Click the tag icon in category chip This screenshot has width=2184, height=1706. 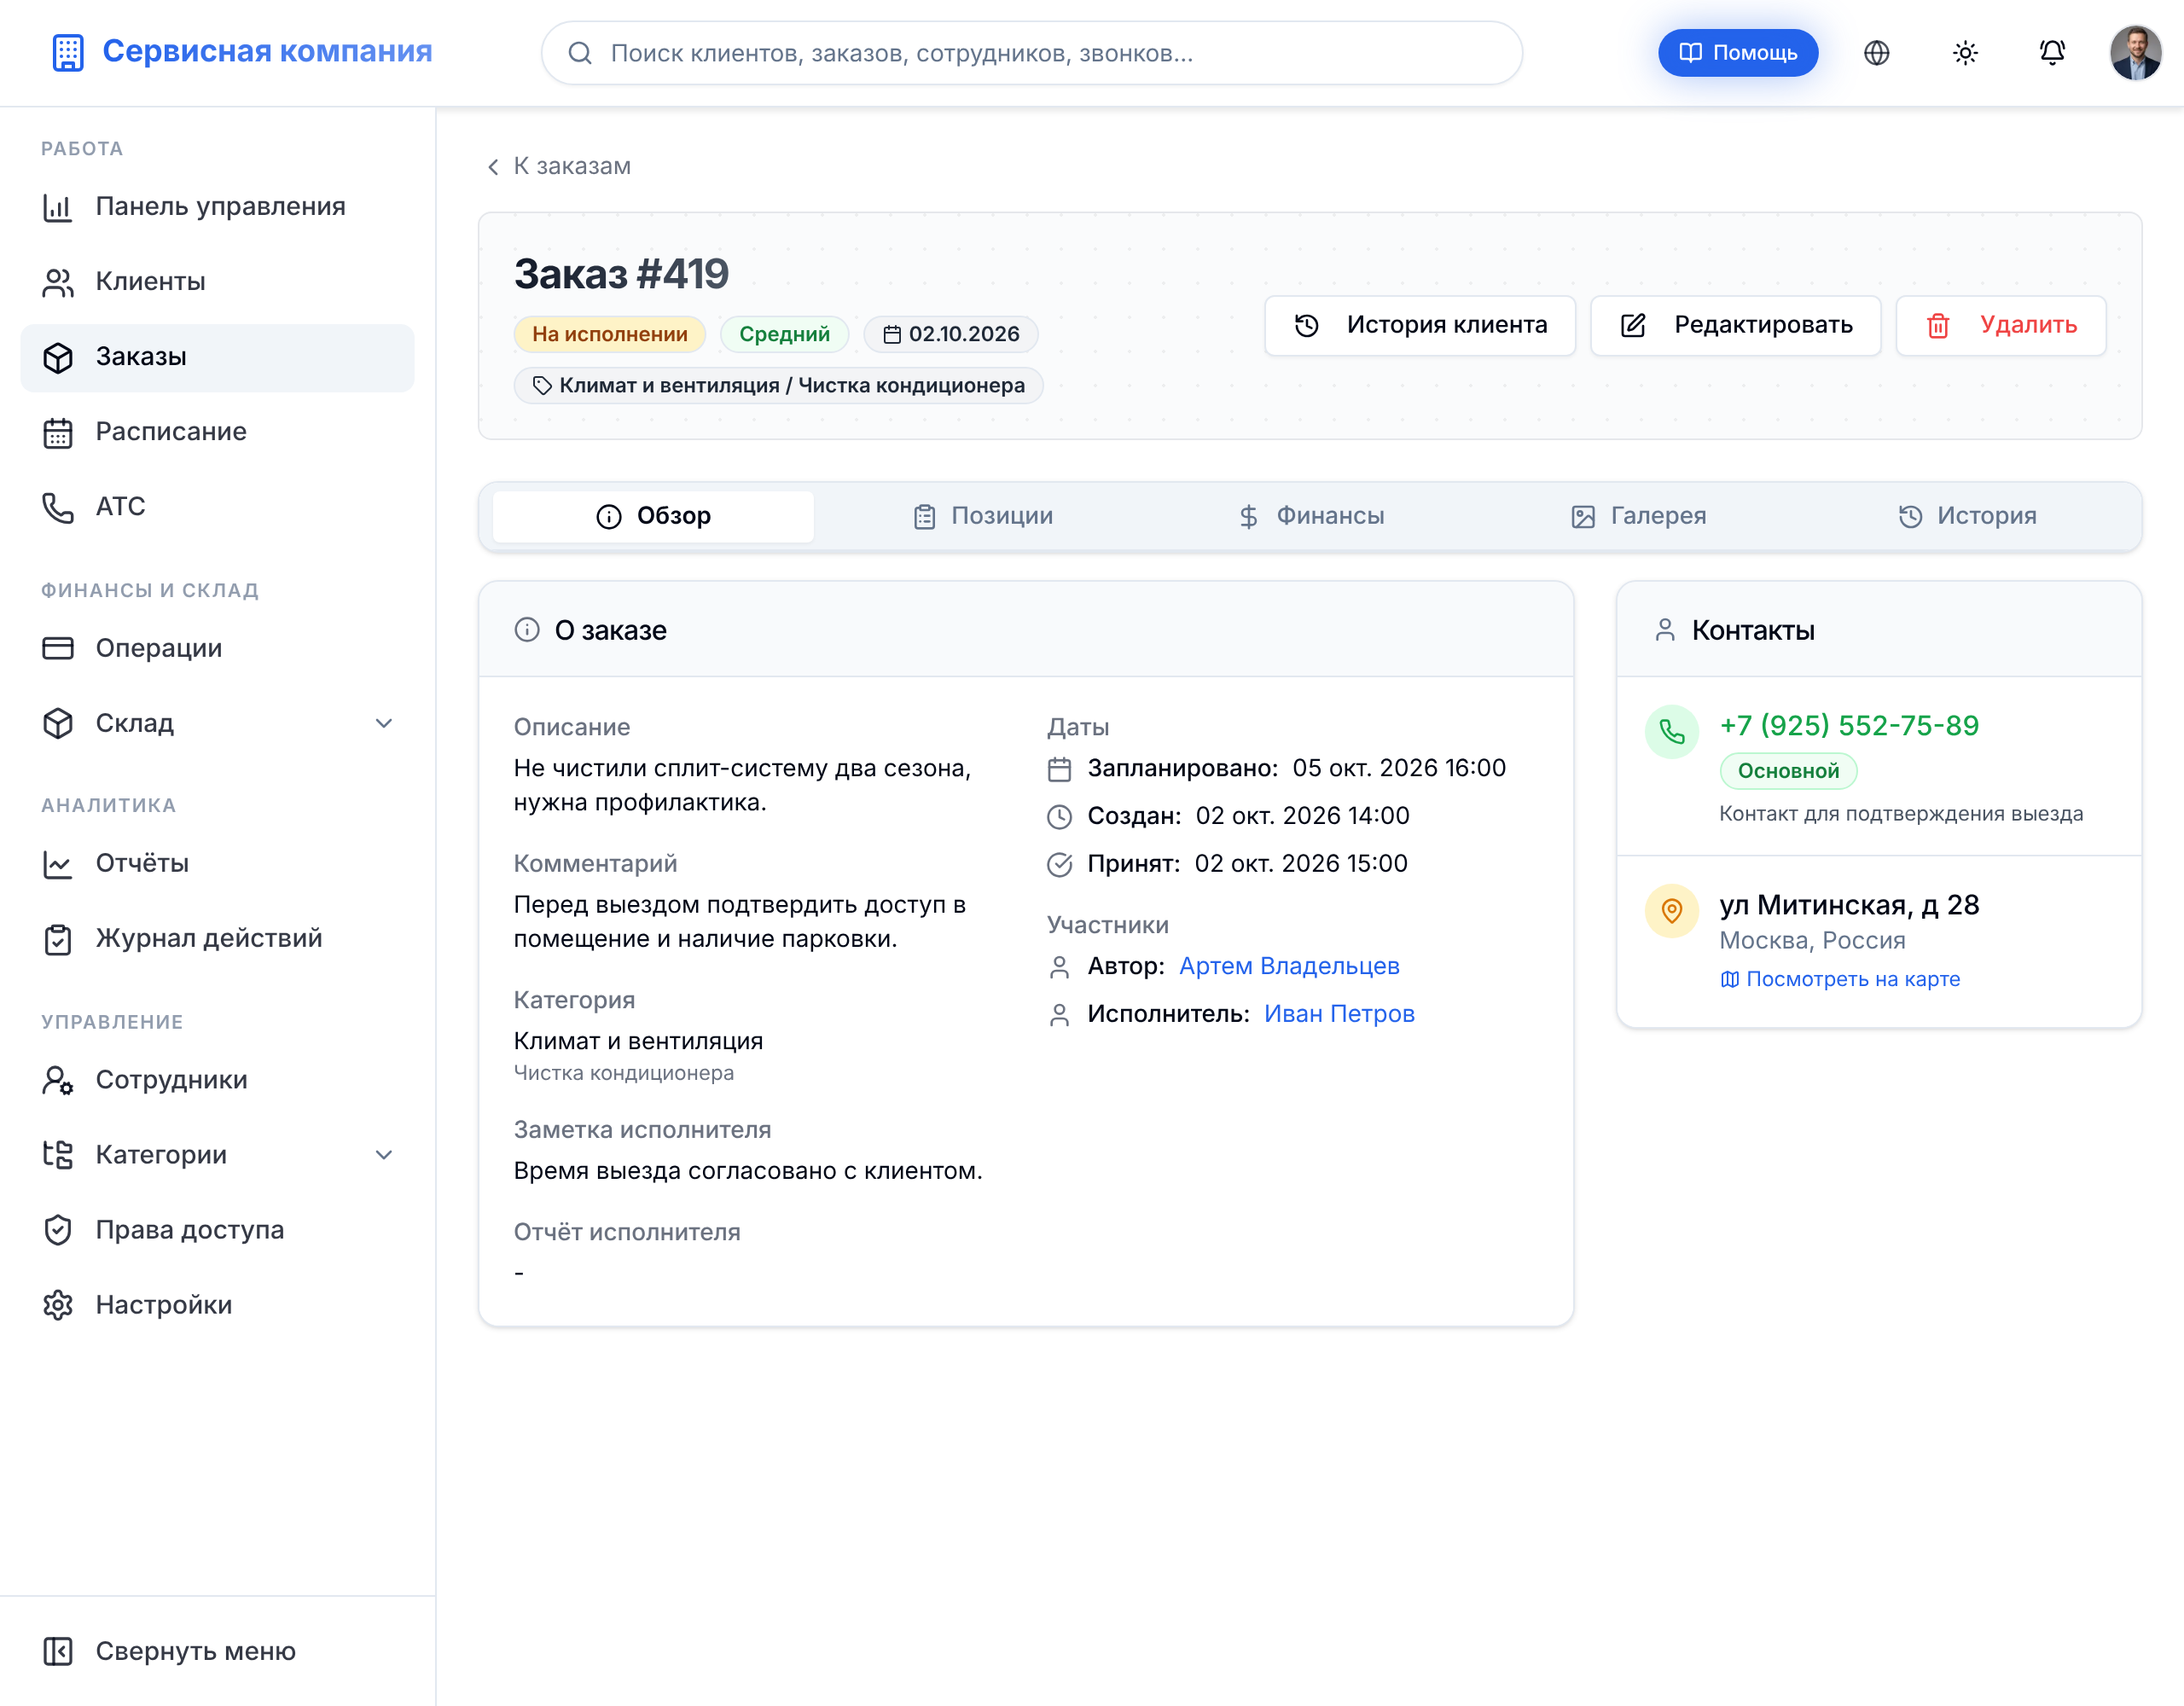pos(541,386)
